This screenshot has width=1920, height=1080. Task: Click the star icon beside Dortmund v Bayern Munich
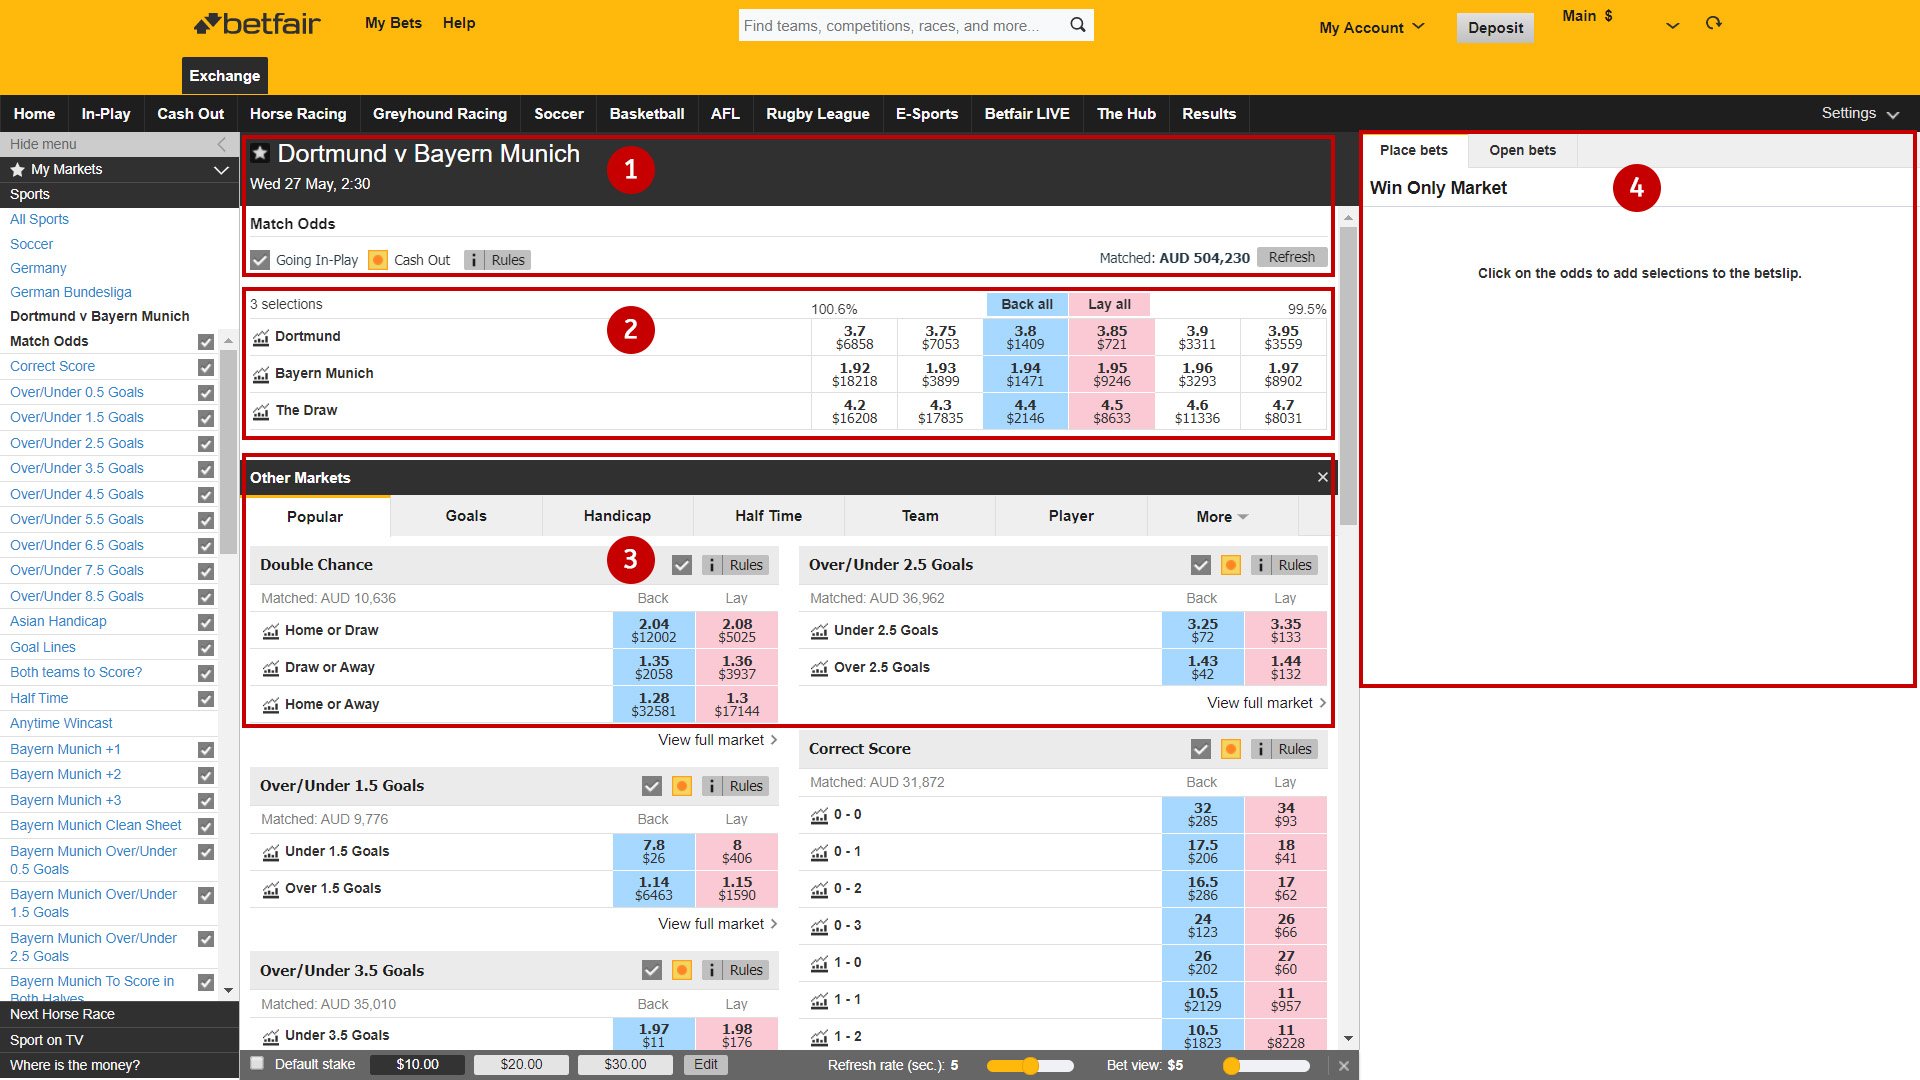260,153
